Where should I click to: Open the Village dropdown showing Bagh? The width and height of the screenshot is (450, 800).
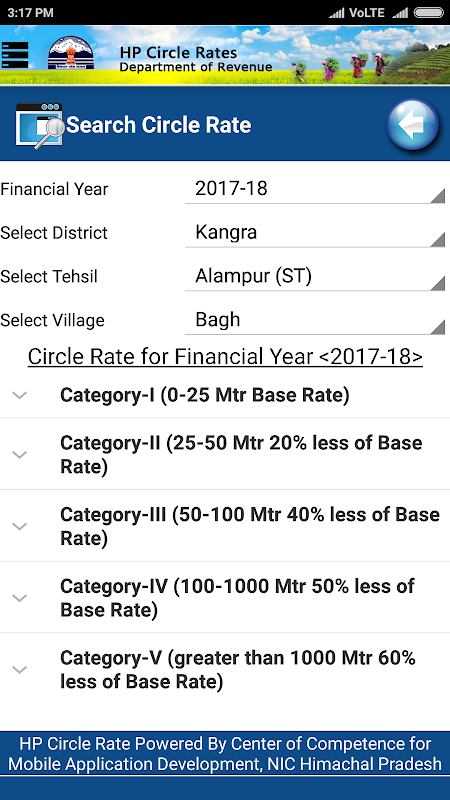(x=315, y=320)
